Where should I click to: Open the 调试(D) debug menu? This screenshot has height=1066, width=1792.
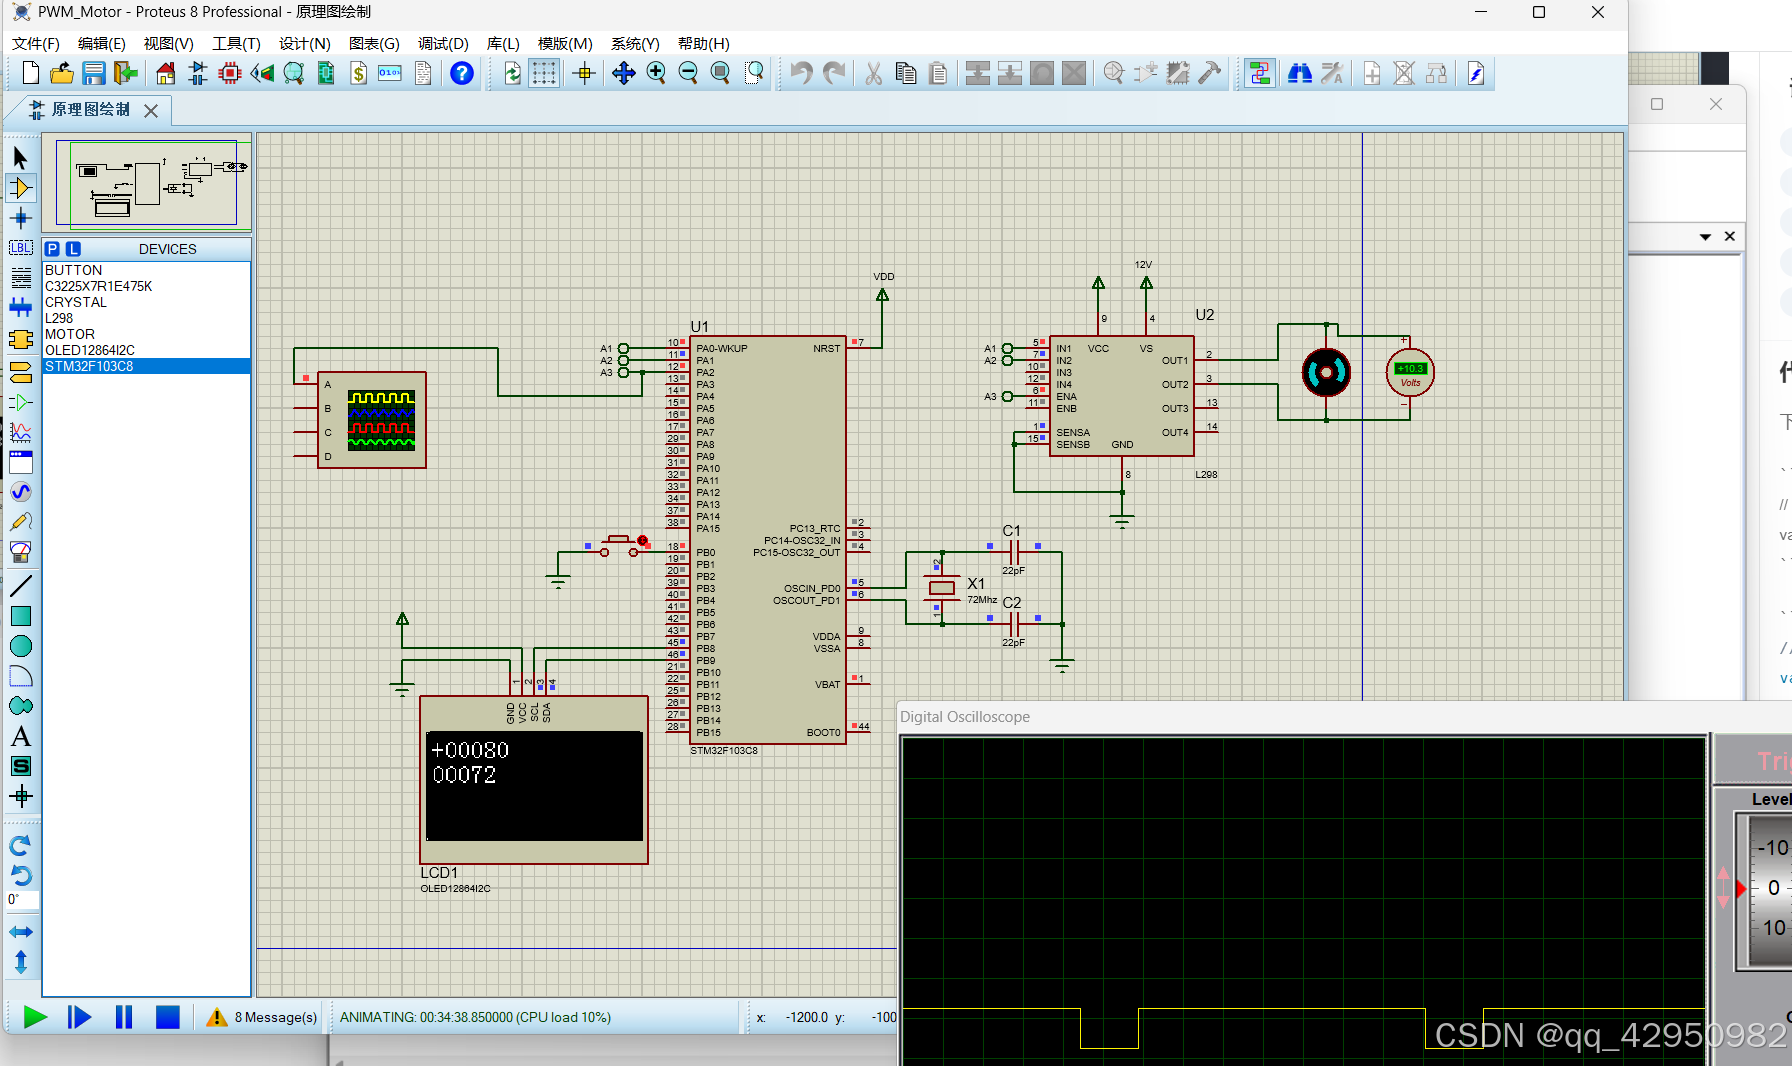[x=443, y=43]
